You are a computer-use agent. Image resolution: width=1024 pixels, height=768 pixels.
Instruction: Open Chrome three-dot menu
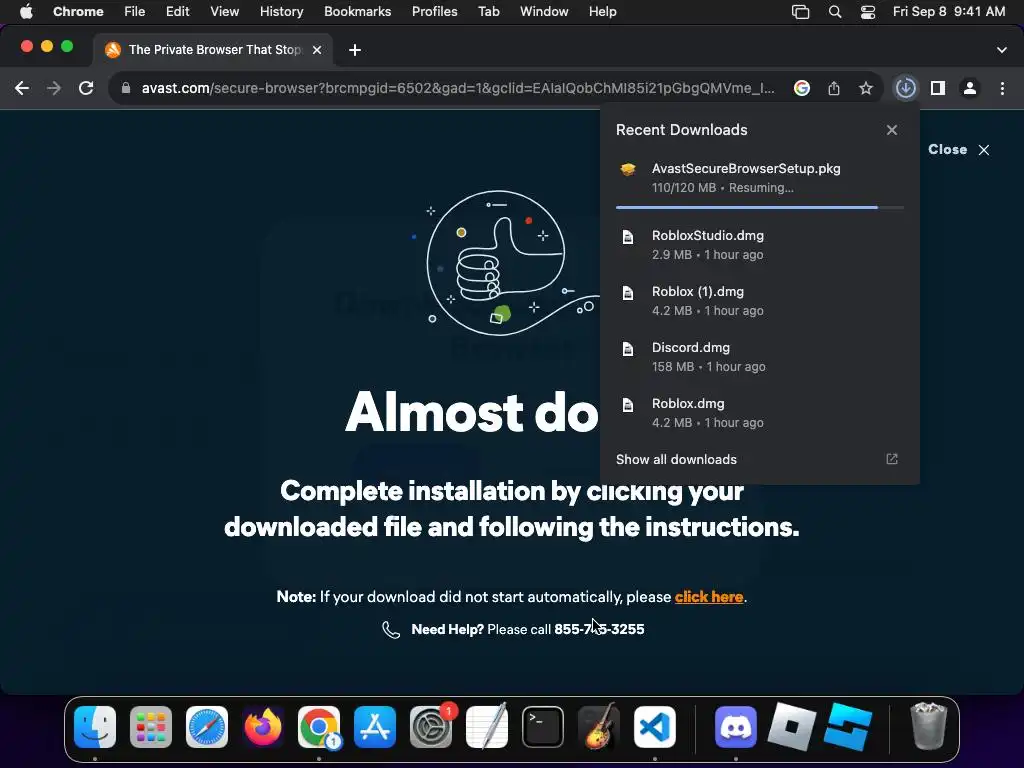[x=1002, y=88]
